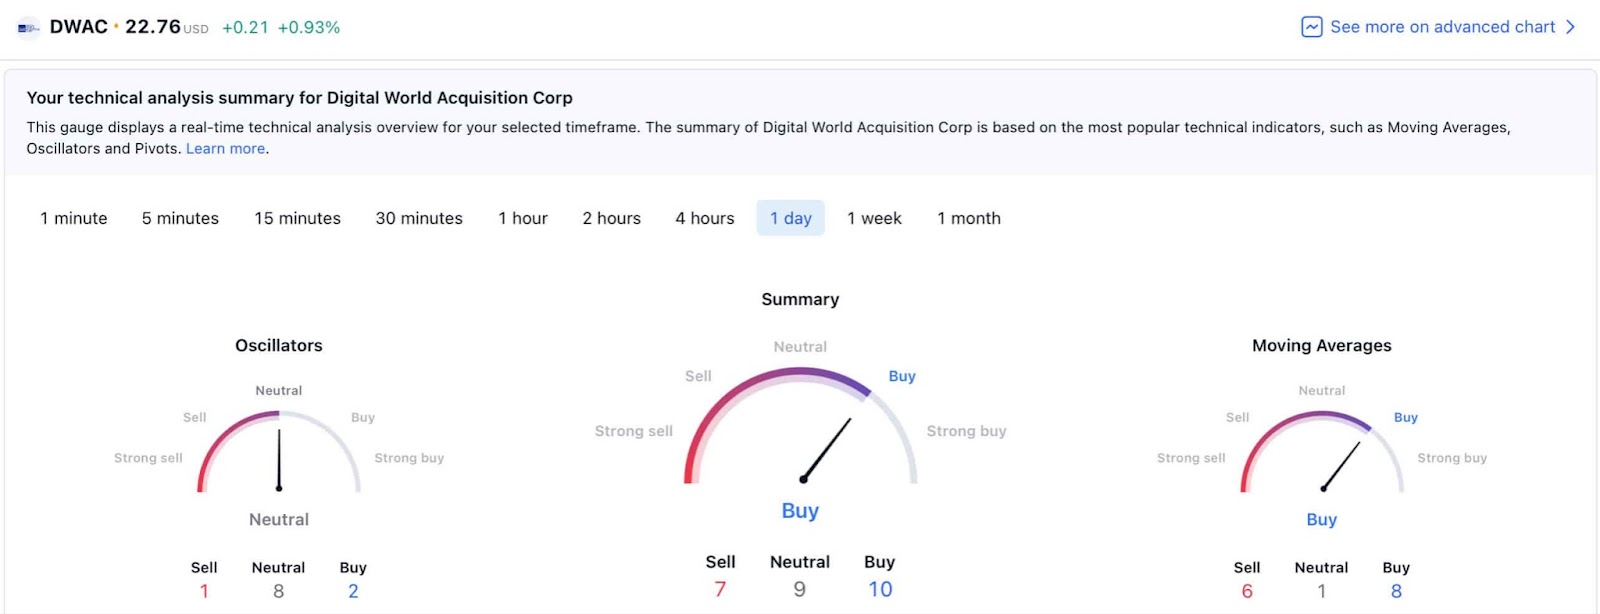Click Strong sell label on Moving Averages gauge
This screenshot has height=614, width=1600.
tap(1191, 458)
